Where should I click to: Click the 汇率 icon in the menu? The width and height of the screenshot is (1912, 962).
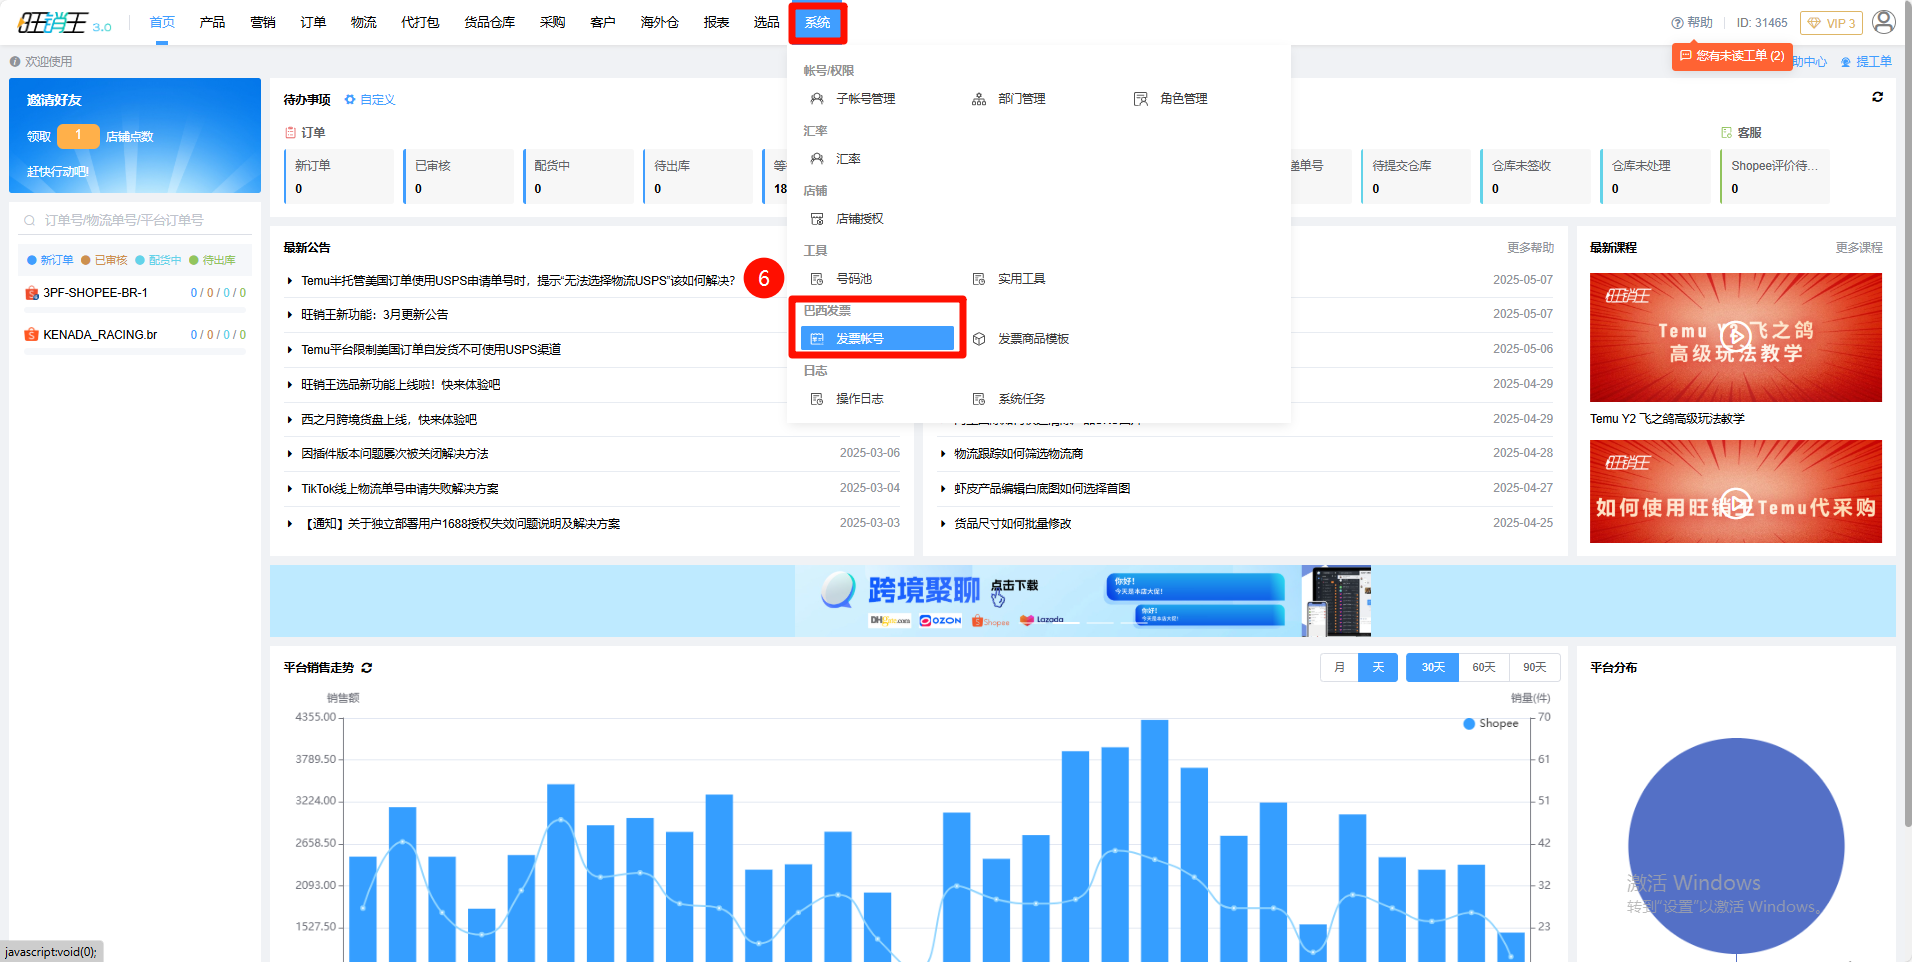[817, 159]
